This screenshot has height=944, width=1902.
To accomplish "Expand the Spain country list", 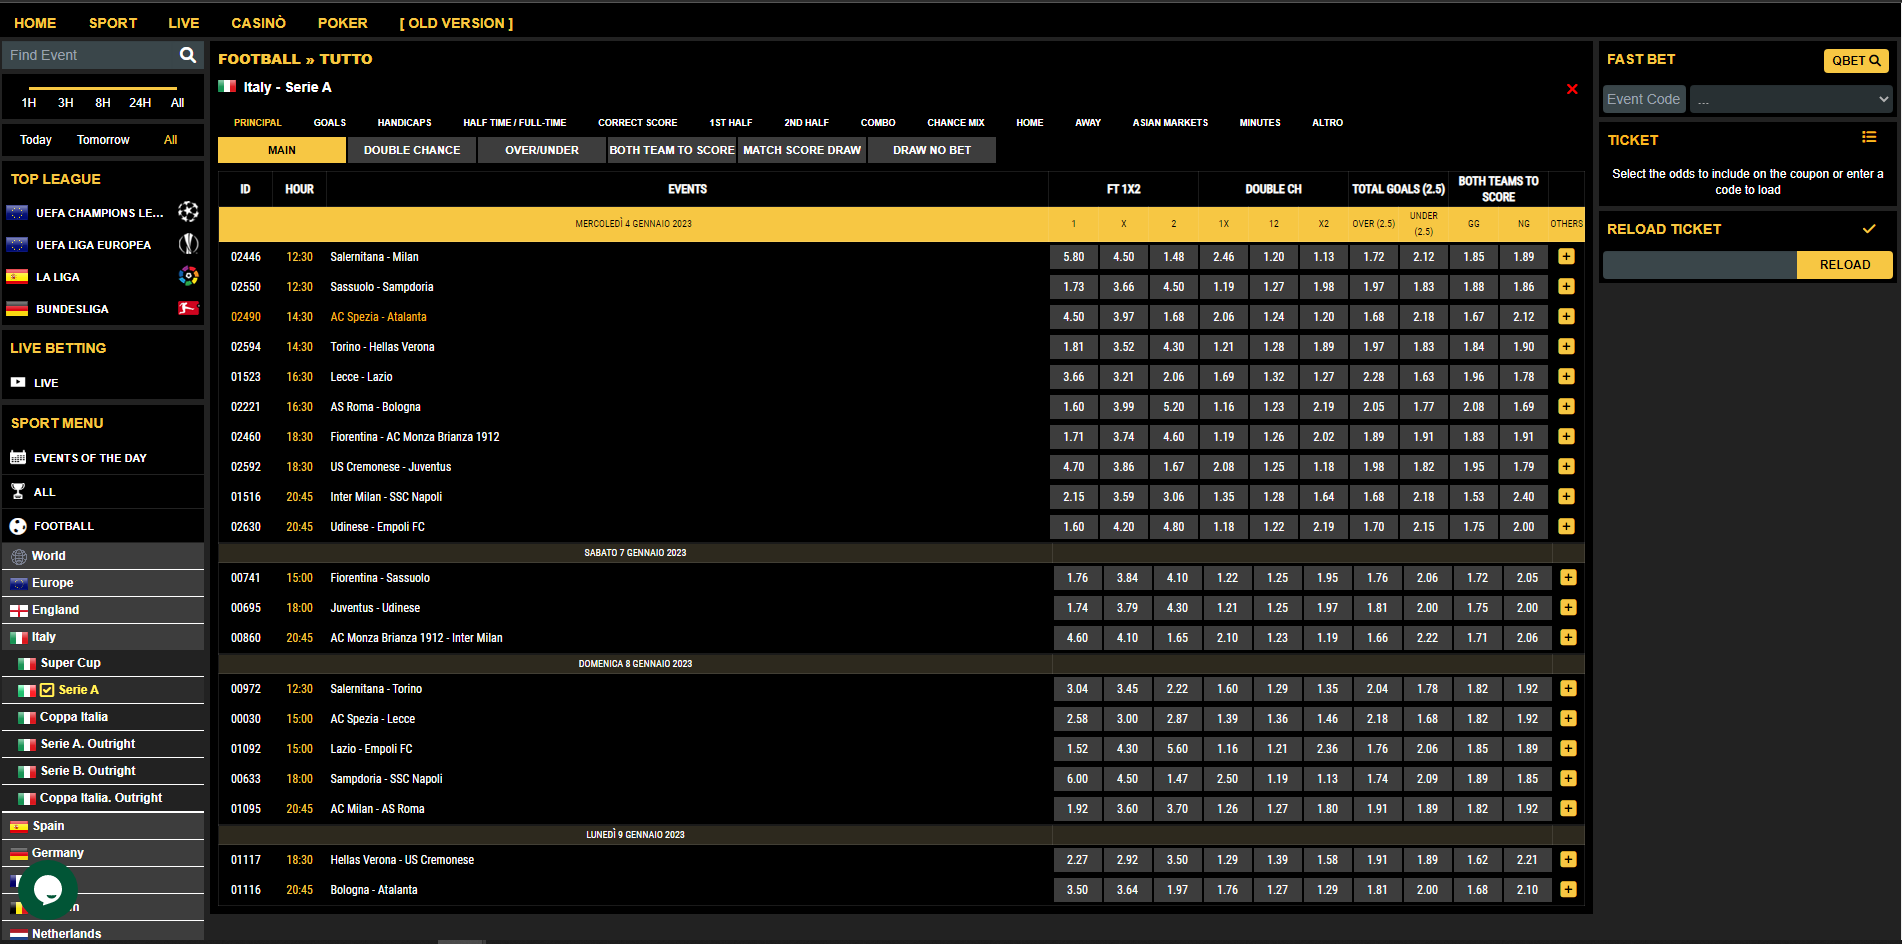I will [103, 826].
